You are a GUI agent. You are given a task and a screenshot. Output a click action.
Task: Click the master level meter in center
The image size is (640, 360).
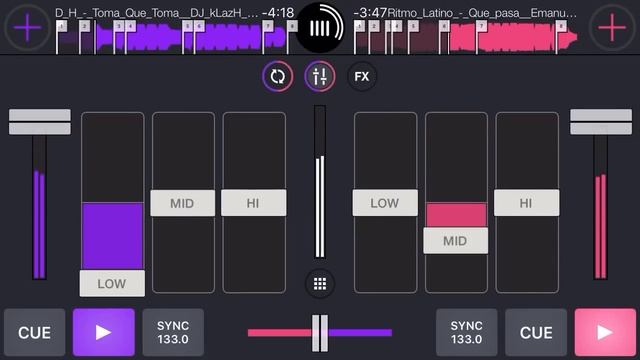[320, 182]
